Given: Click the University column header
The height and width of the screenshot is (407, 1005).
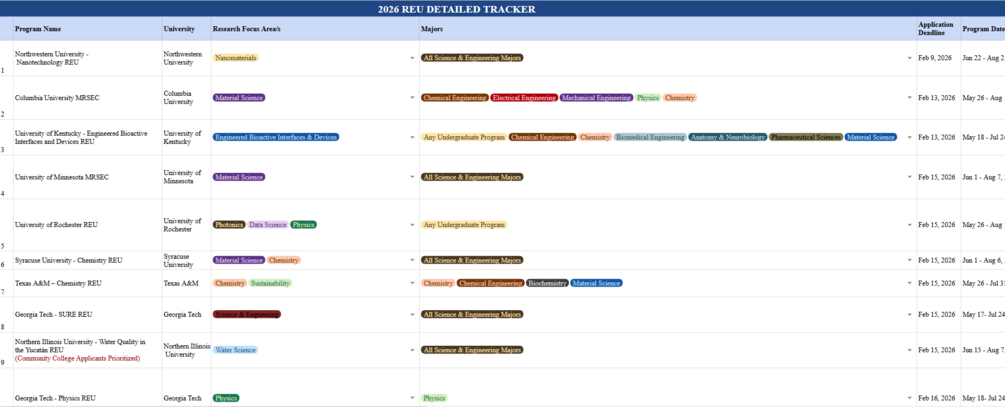Looking at the screenshot, I should click(187, 29).
